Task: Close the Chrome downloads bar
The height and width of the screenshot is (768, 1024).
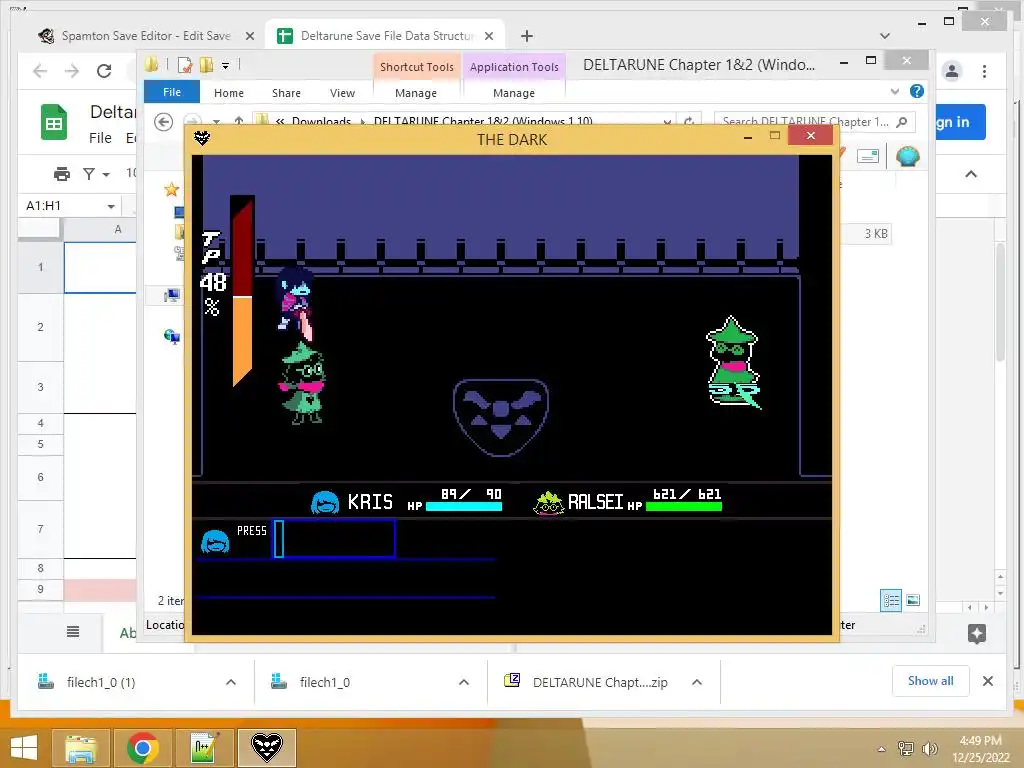Action: (988, 681)
